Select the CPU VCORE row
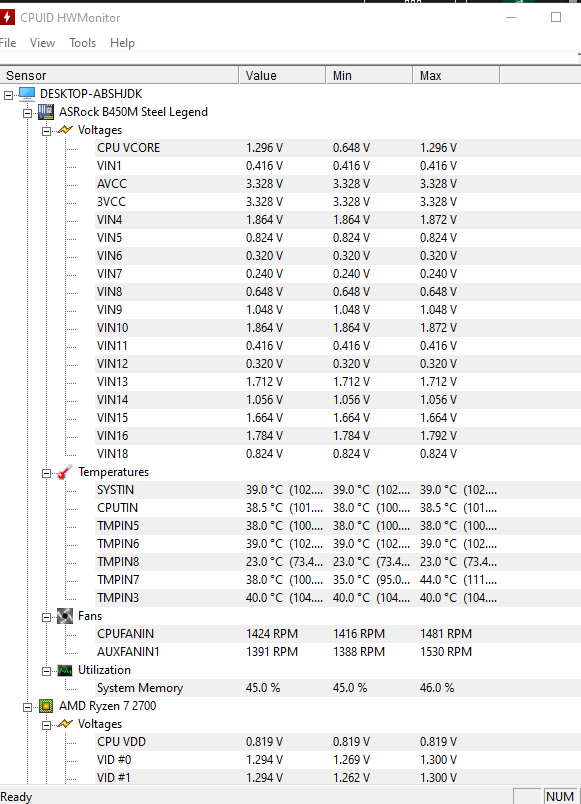 click(338, 148)
